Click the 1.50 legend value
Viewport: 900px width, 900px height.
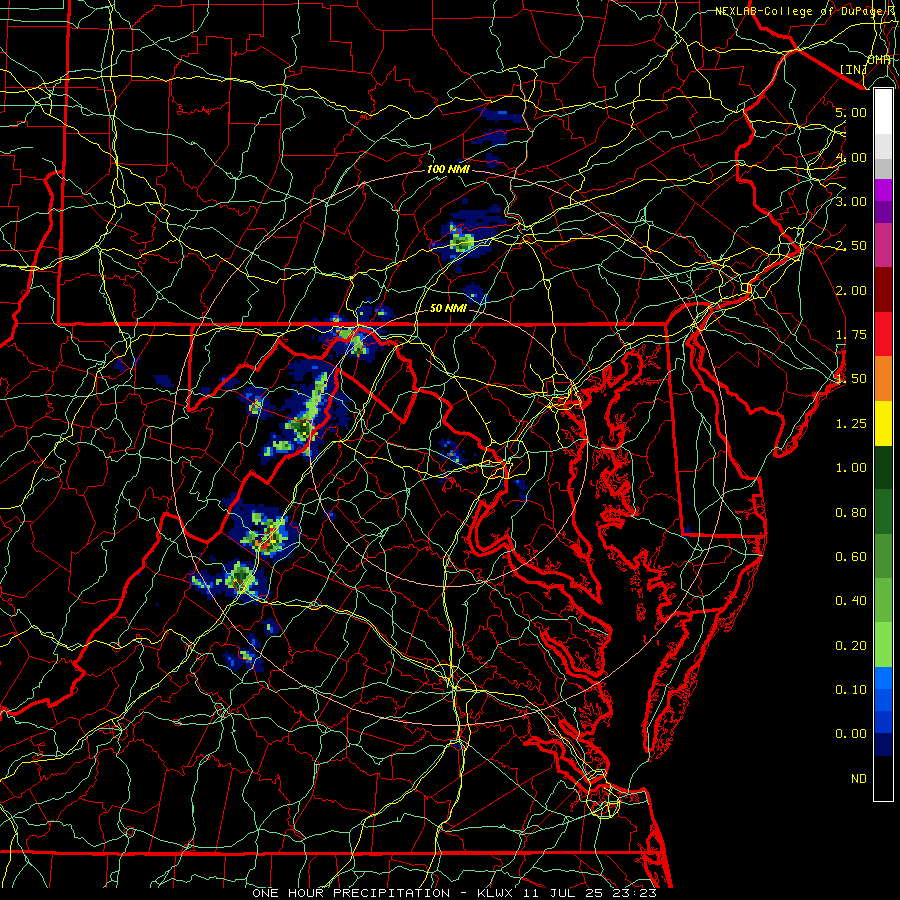851,379
